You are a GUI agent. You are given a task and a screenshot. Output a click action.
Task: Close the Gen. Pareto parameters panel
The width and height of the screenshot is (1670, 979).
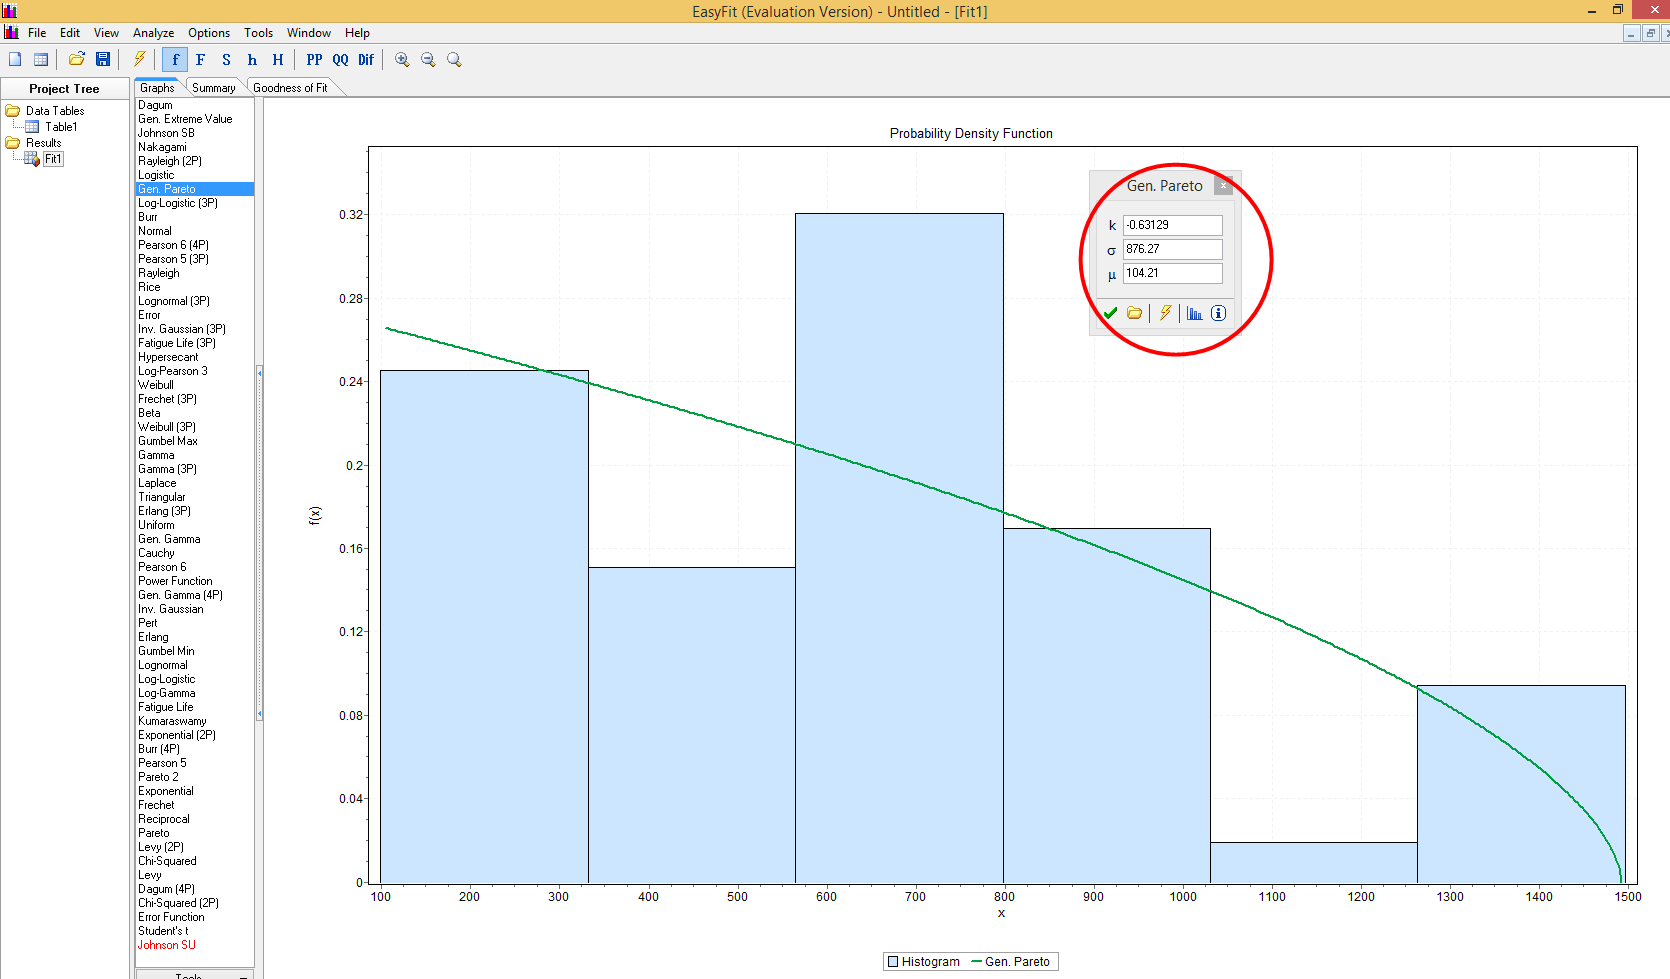point(1223,186)
